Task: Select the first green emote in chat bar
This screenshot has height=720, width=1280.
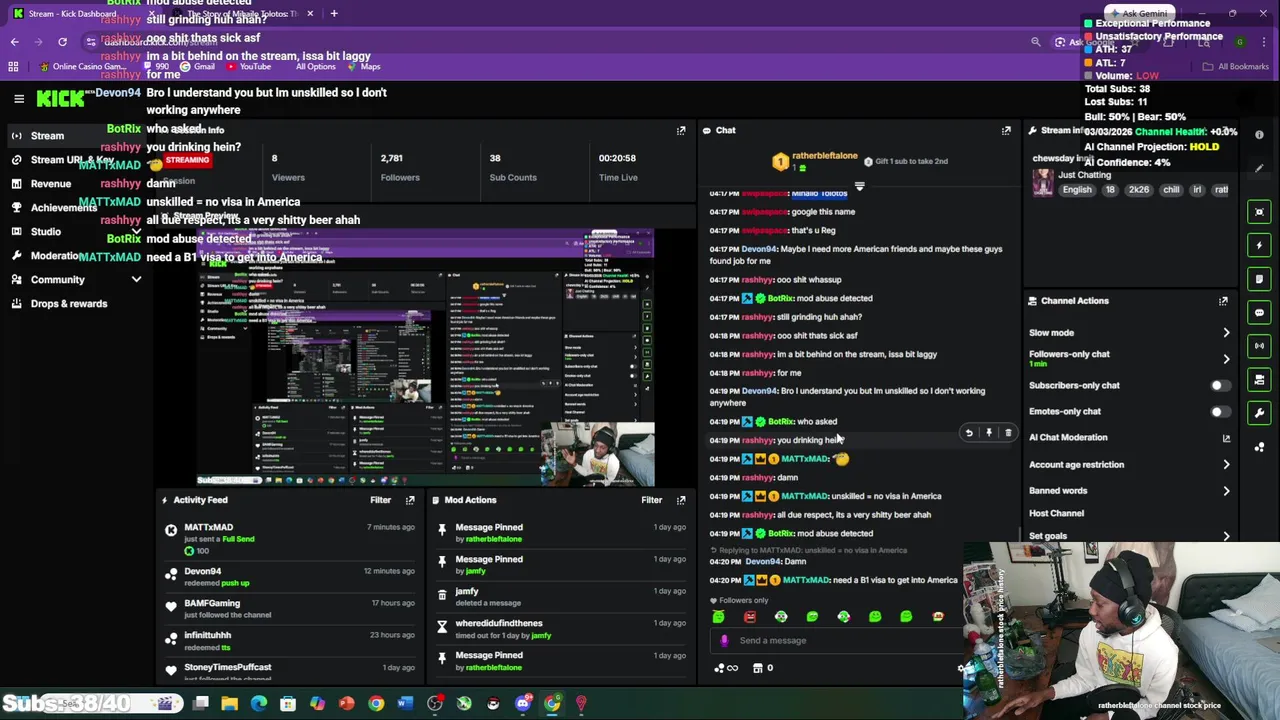Action: pyautogui.click(x=718, y=617)
